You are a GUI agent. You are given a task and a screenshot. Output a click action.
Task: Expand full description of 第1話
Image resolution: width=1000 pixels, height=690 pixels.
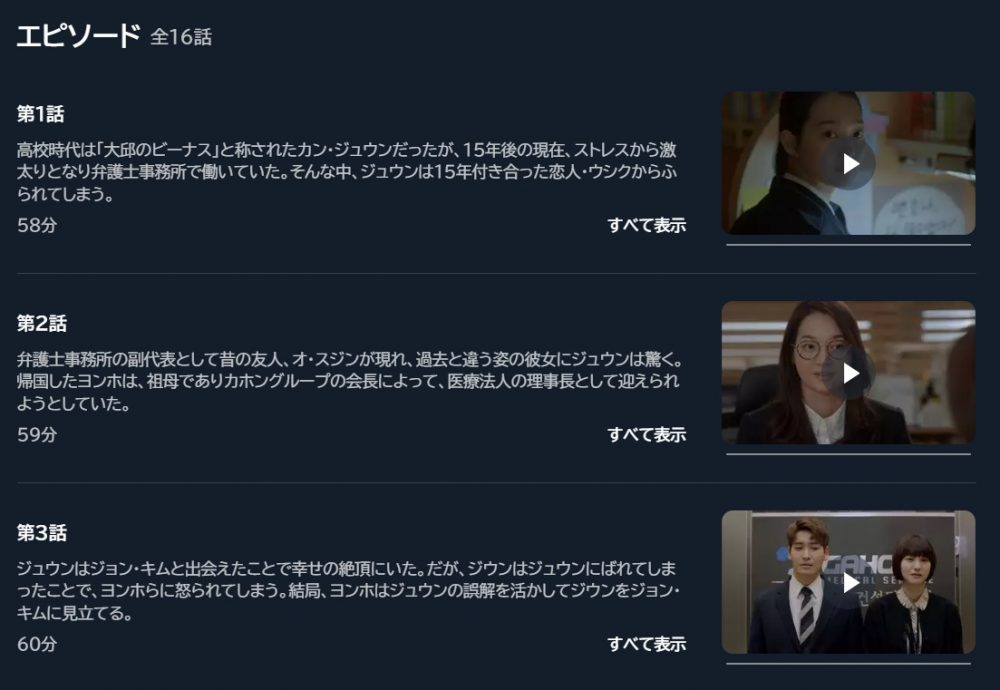pyautogui.click(x=647, y=225)
